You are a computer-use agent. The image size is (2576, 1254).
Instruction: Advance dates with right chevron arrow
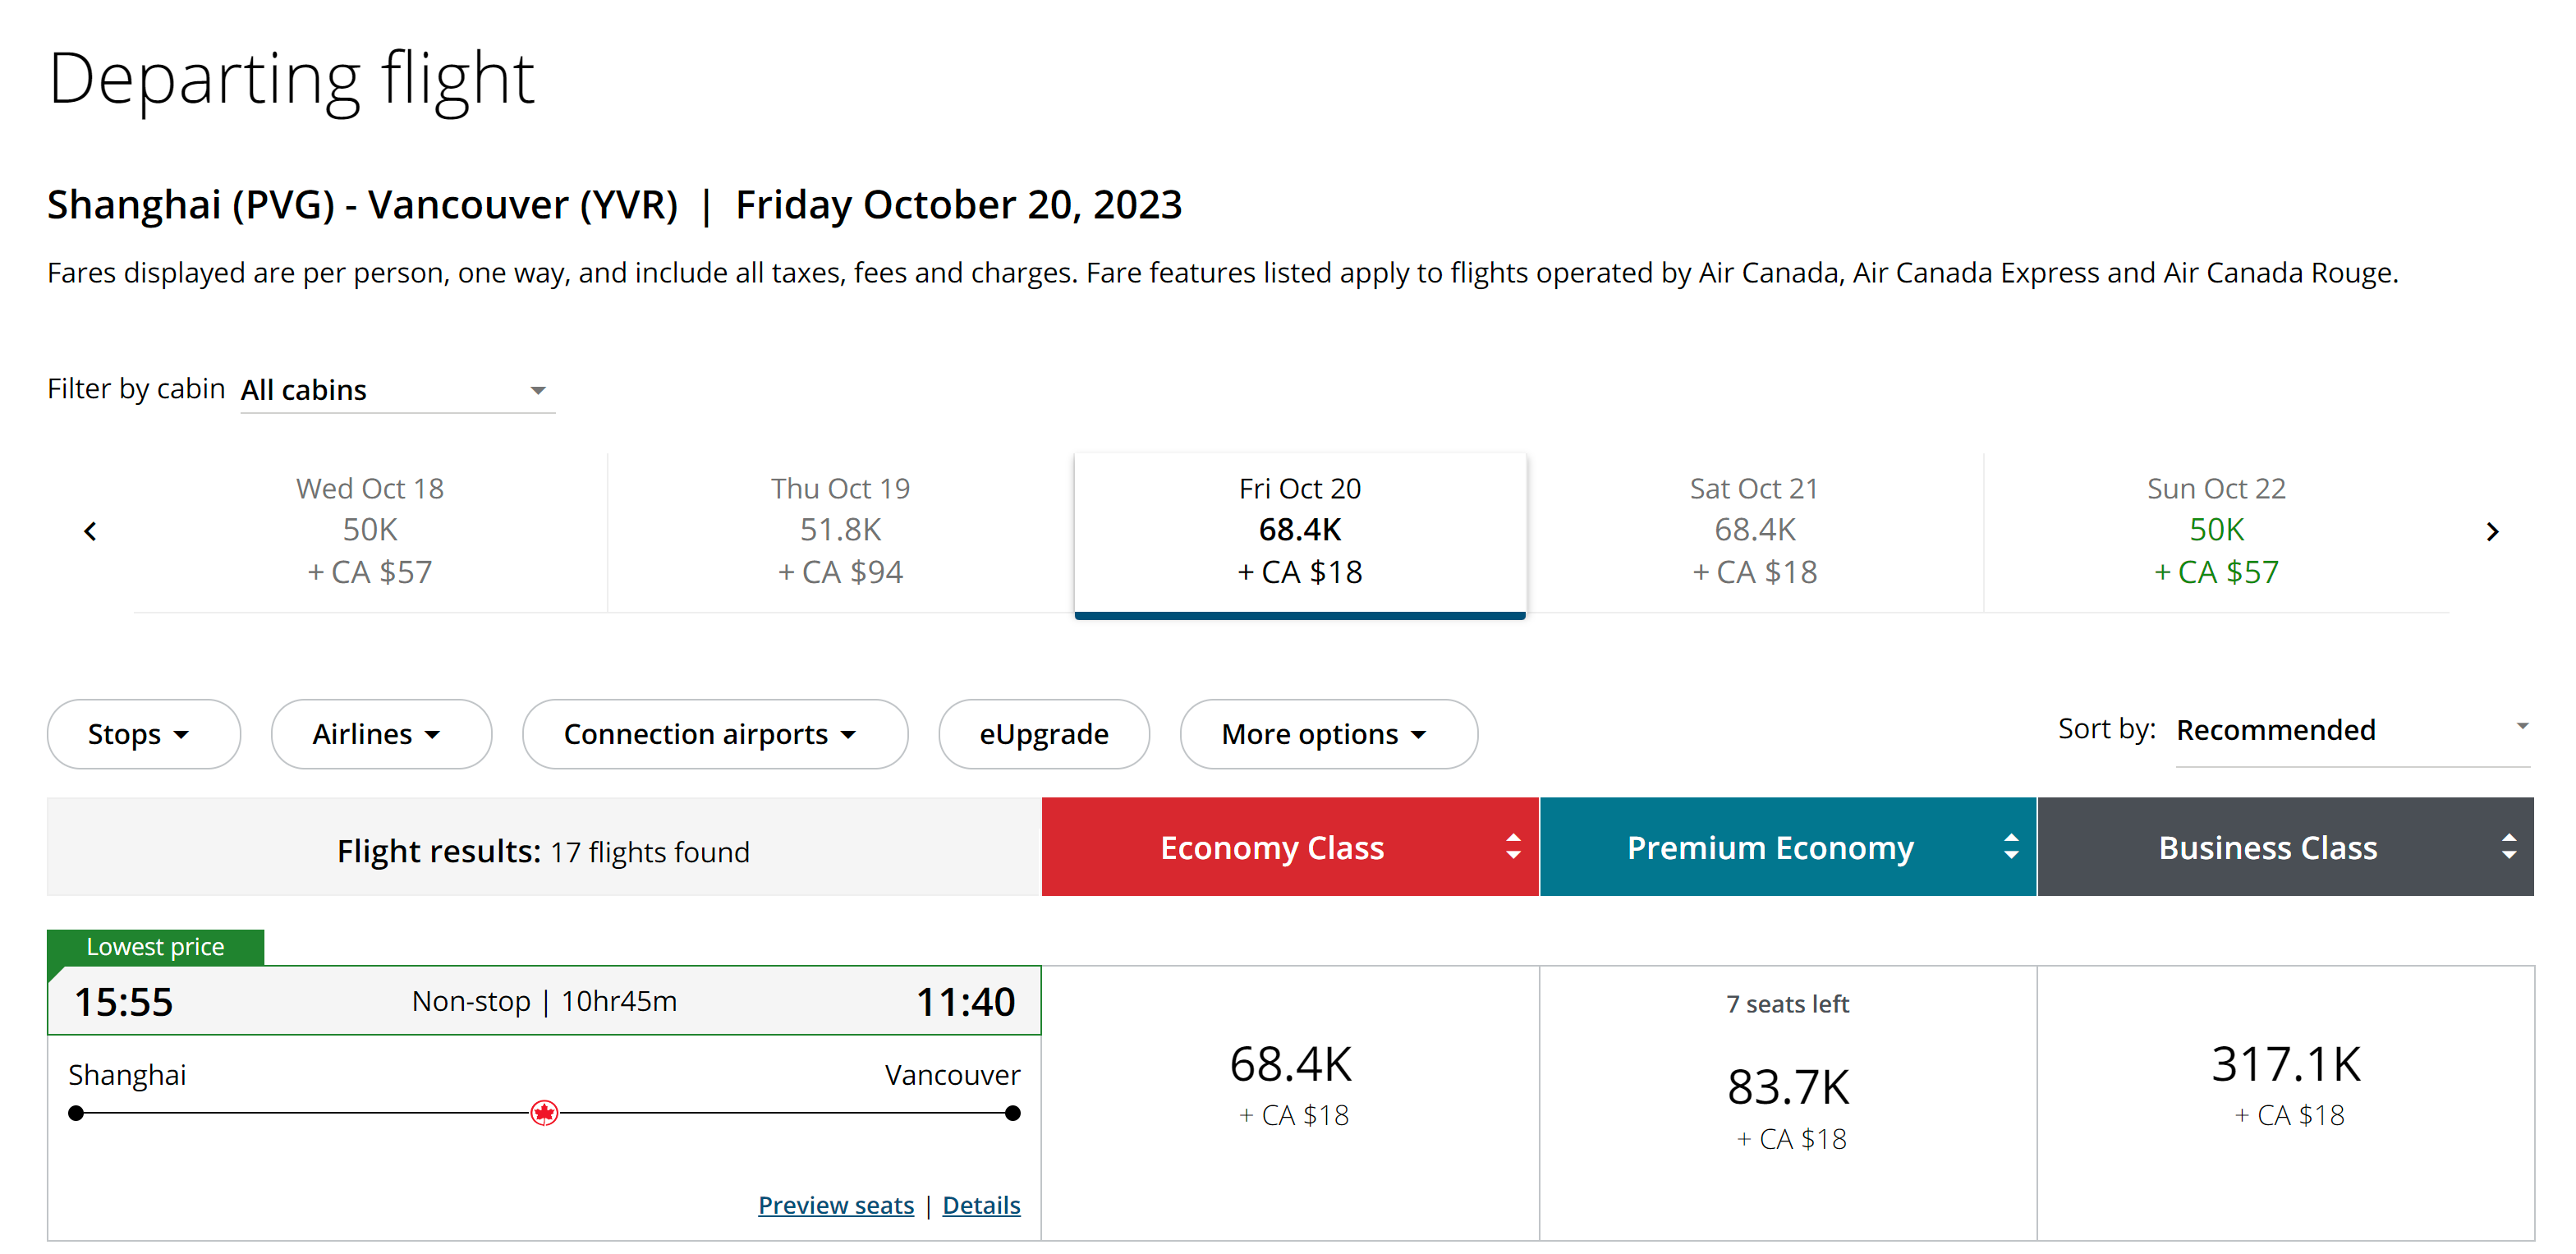tap(2492, 531)
